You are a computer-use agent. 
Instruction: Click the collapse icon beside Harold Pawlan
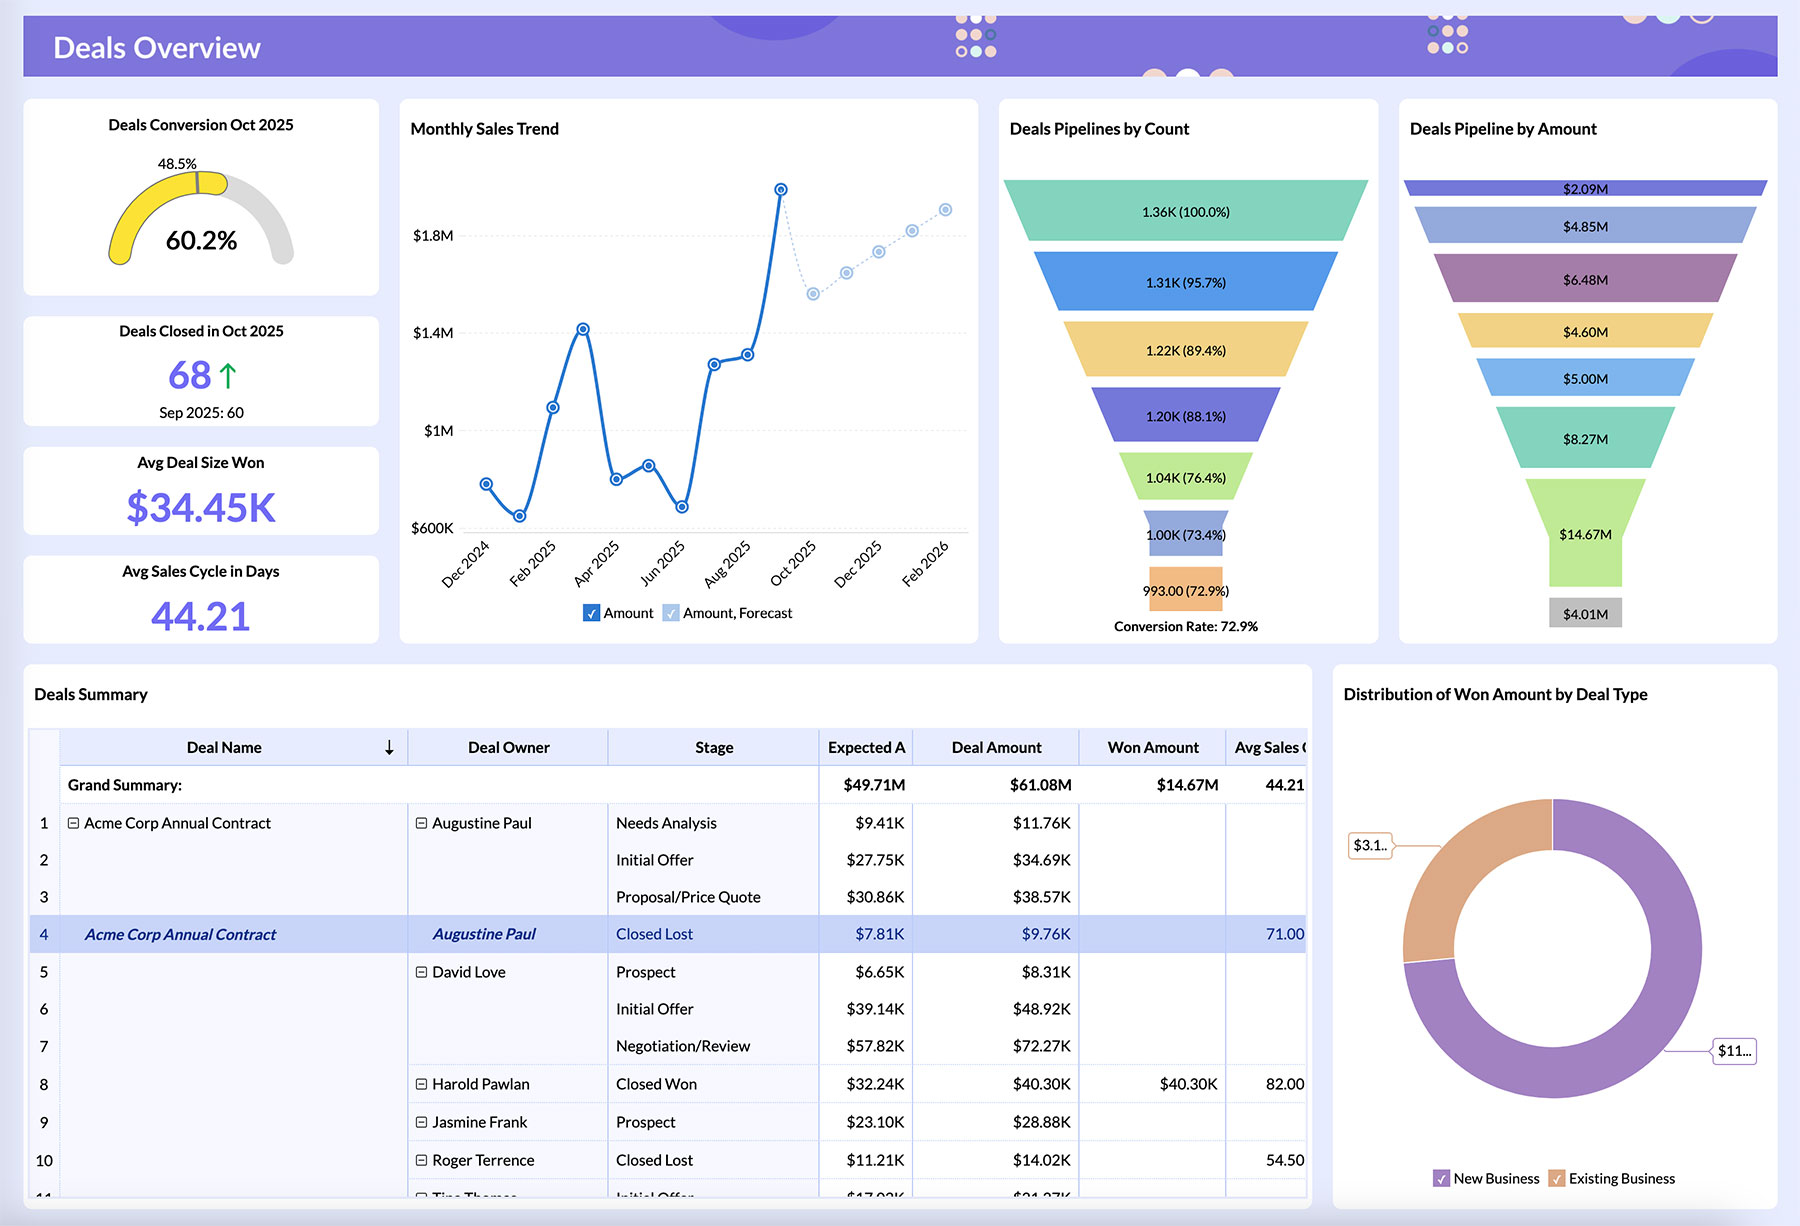[x=421, y=1084]
